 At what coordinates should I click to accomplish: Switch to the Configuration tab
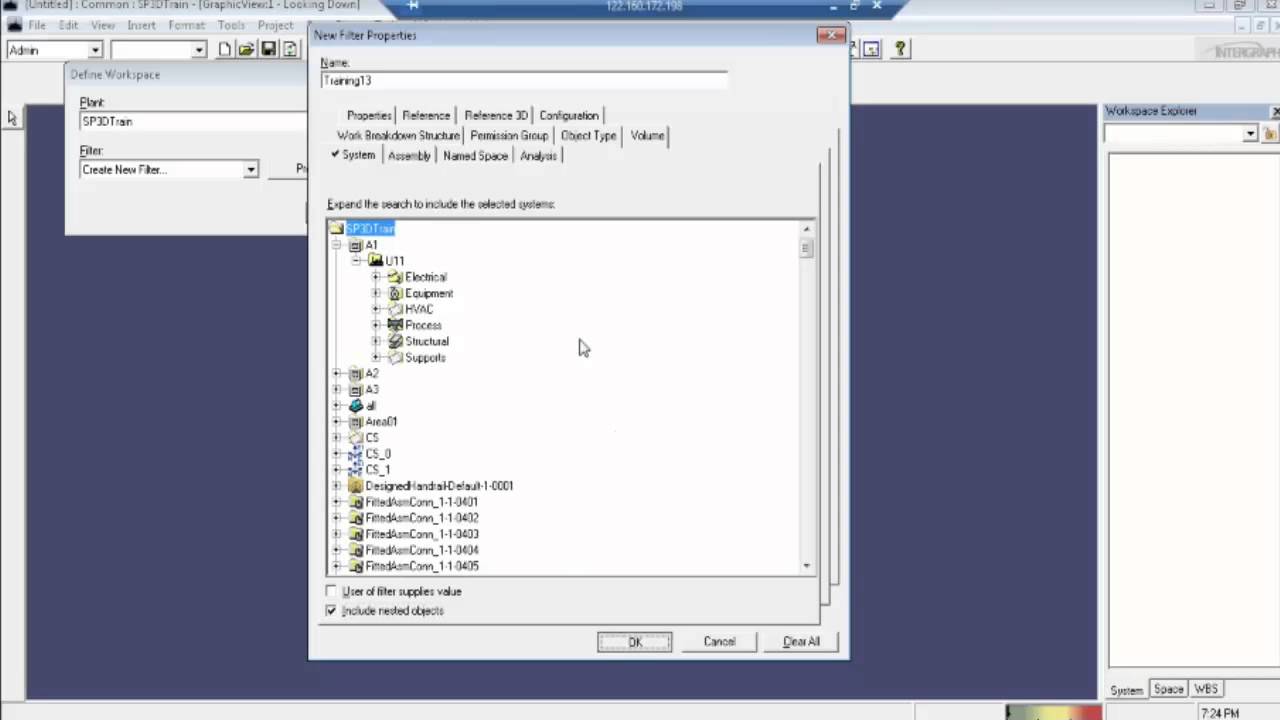[x=569, y=116]
